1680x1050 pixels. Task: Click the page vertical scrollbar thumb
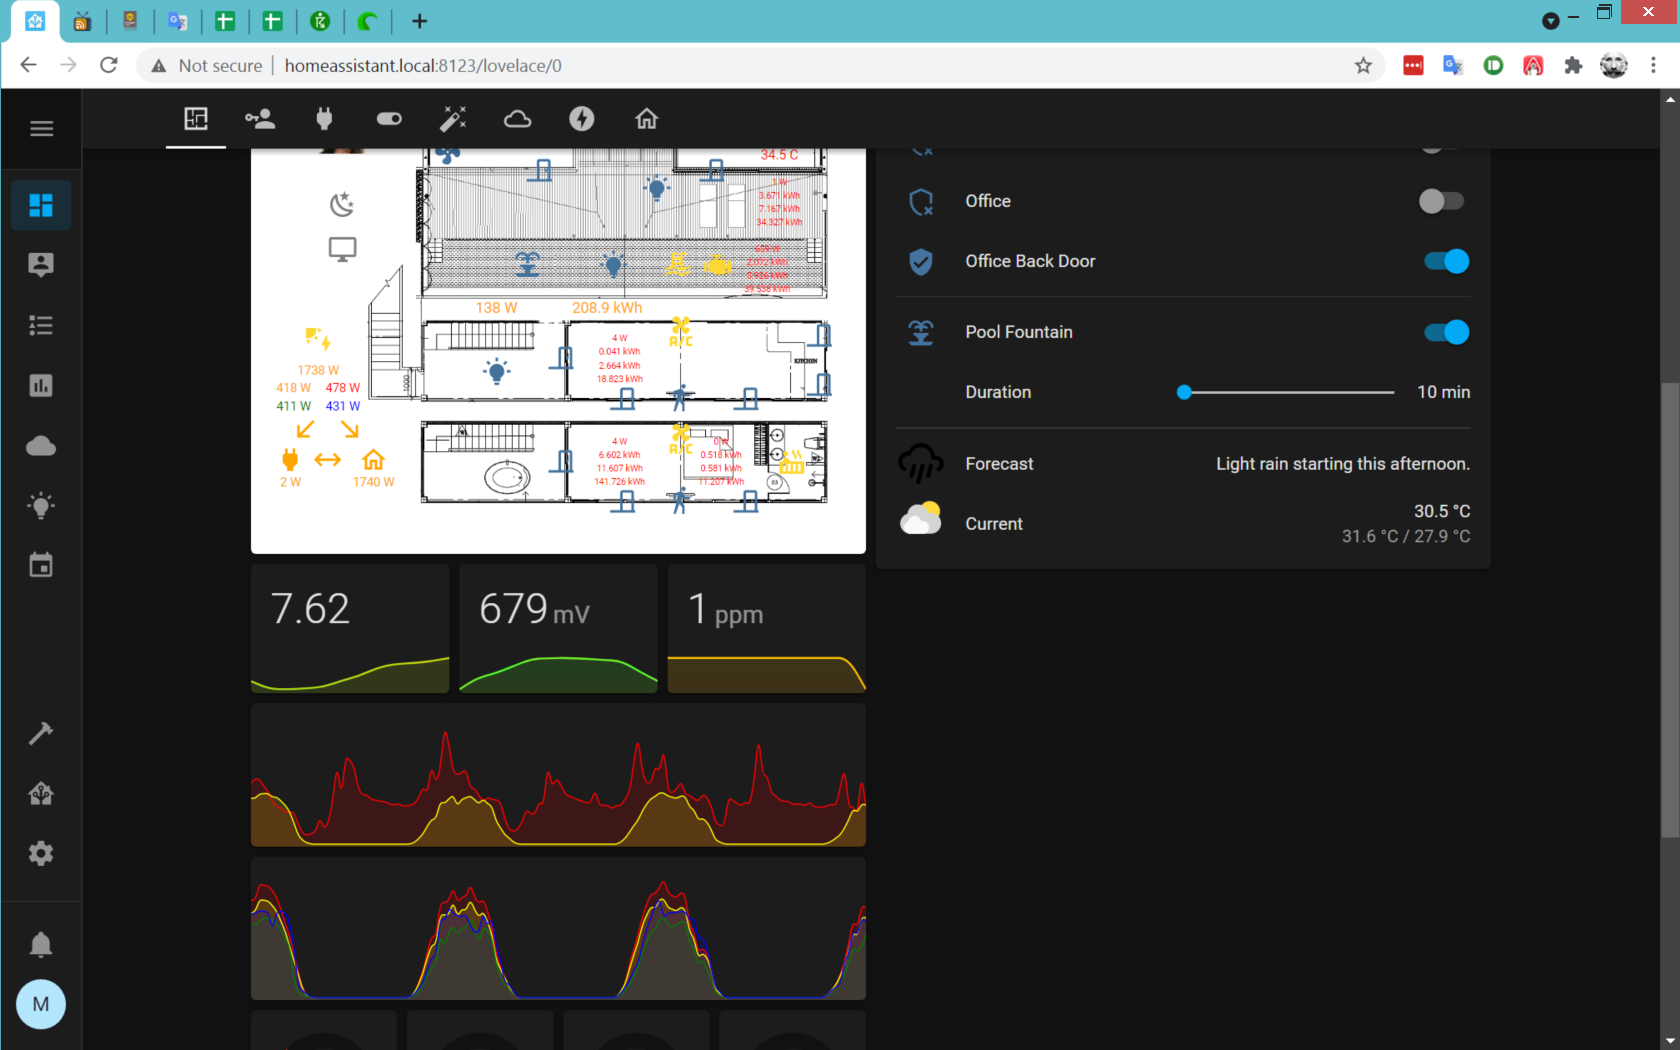click(1670, 610)
